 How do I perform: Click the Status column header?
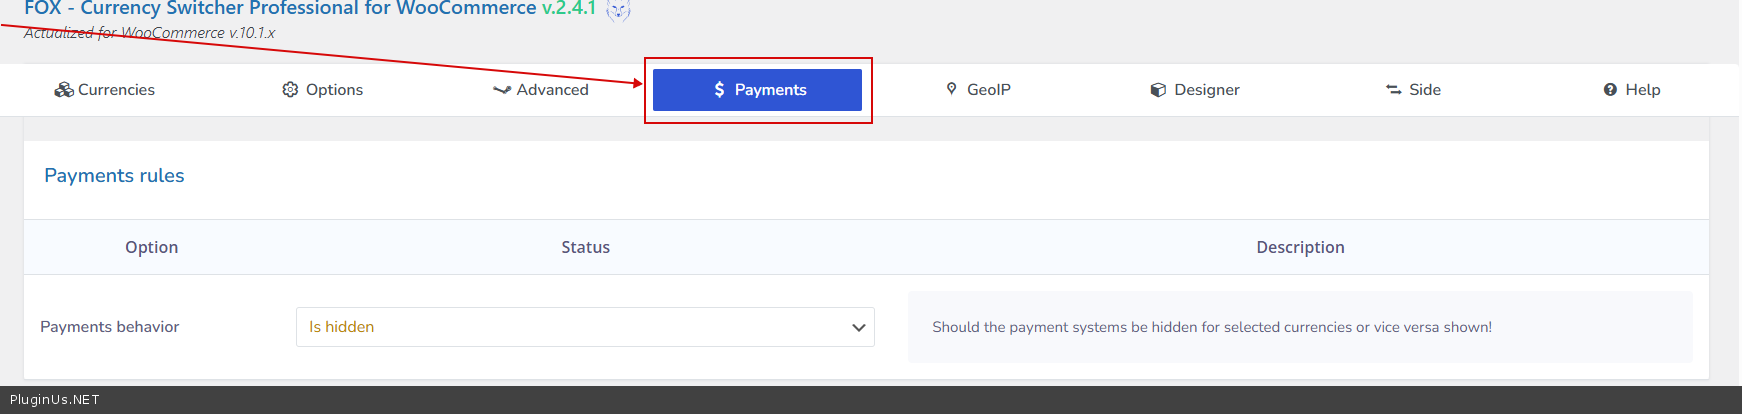585,247
